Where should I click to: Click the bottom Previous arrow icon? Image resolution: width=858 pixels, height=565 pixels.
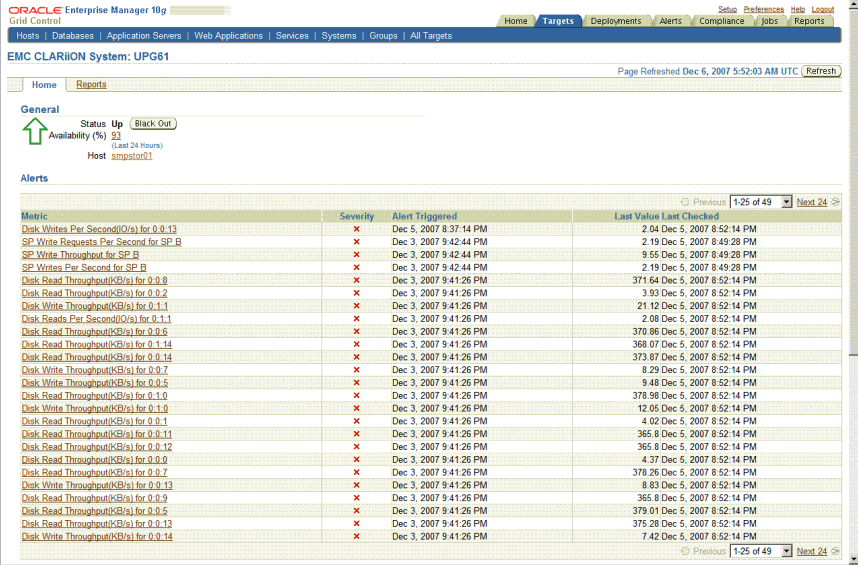click(685, 551)
